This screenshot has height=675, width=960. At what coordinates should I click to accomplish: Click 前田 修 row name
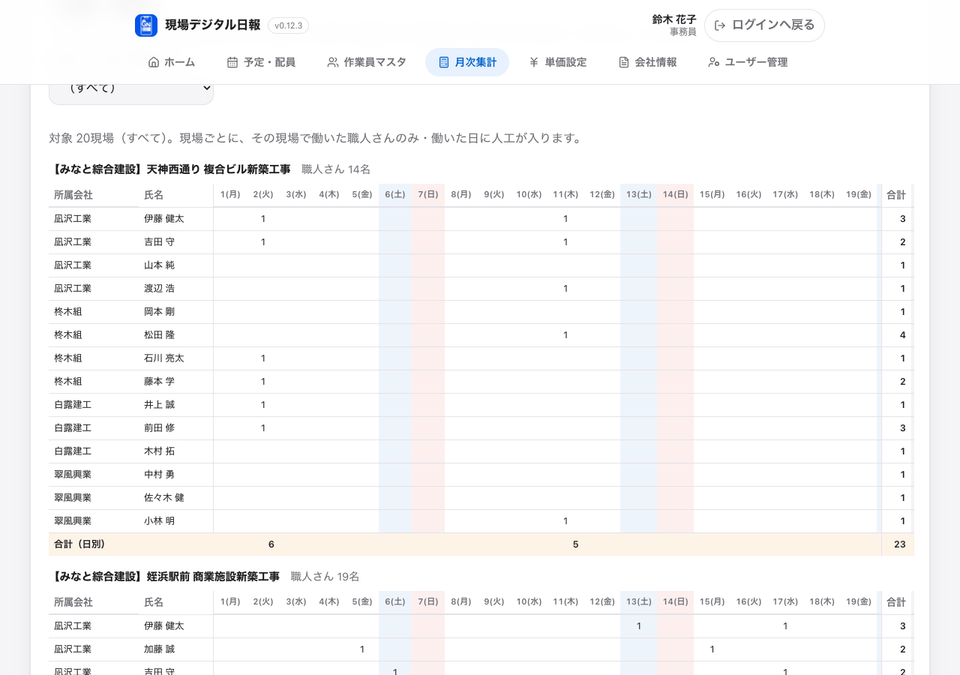[159, 428]
